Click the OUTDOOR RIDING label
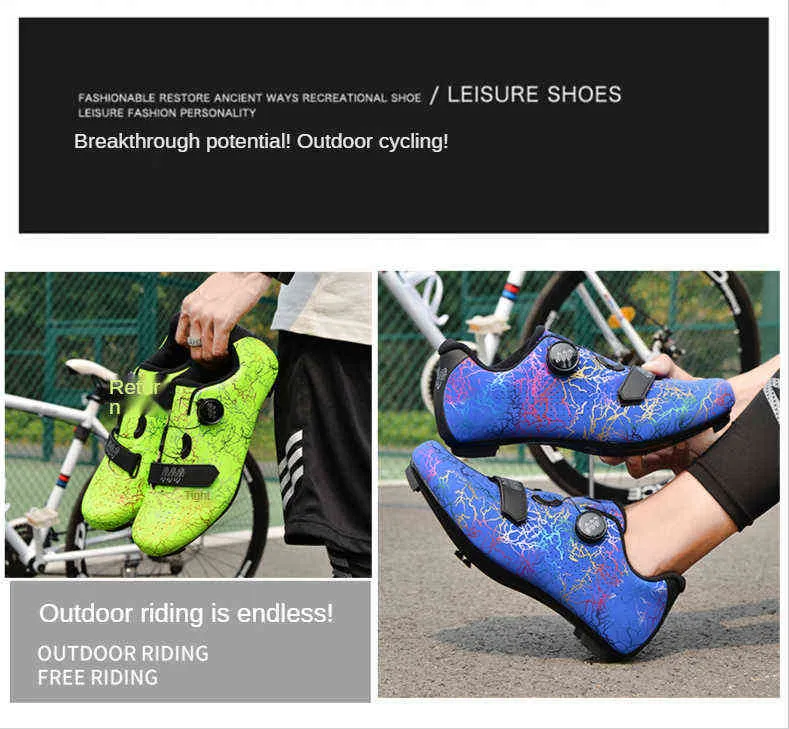Screen dimensions: 789x729 pos(123,653)
